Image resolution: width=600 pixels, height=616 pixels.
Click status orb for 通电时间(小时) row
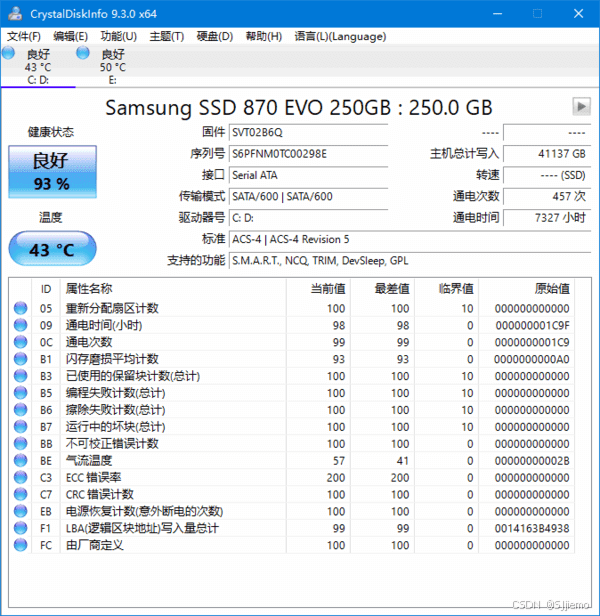point(20,325)
